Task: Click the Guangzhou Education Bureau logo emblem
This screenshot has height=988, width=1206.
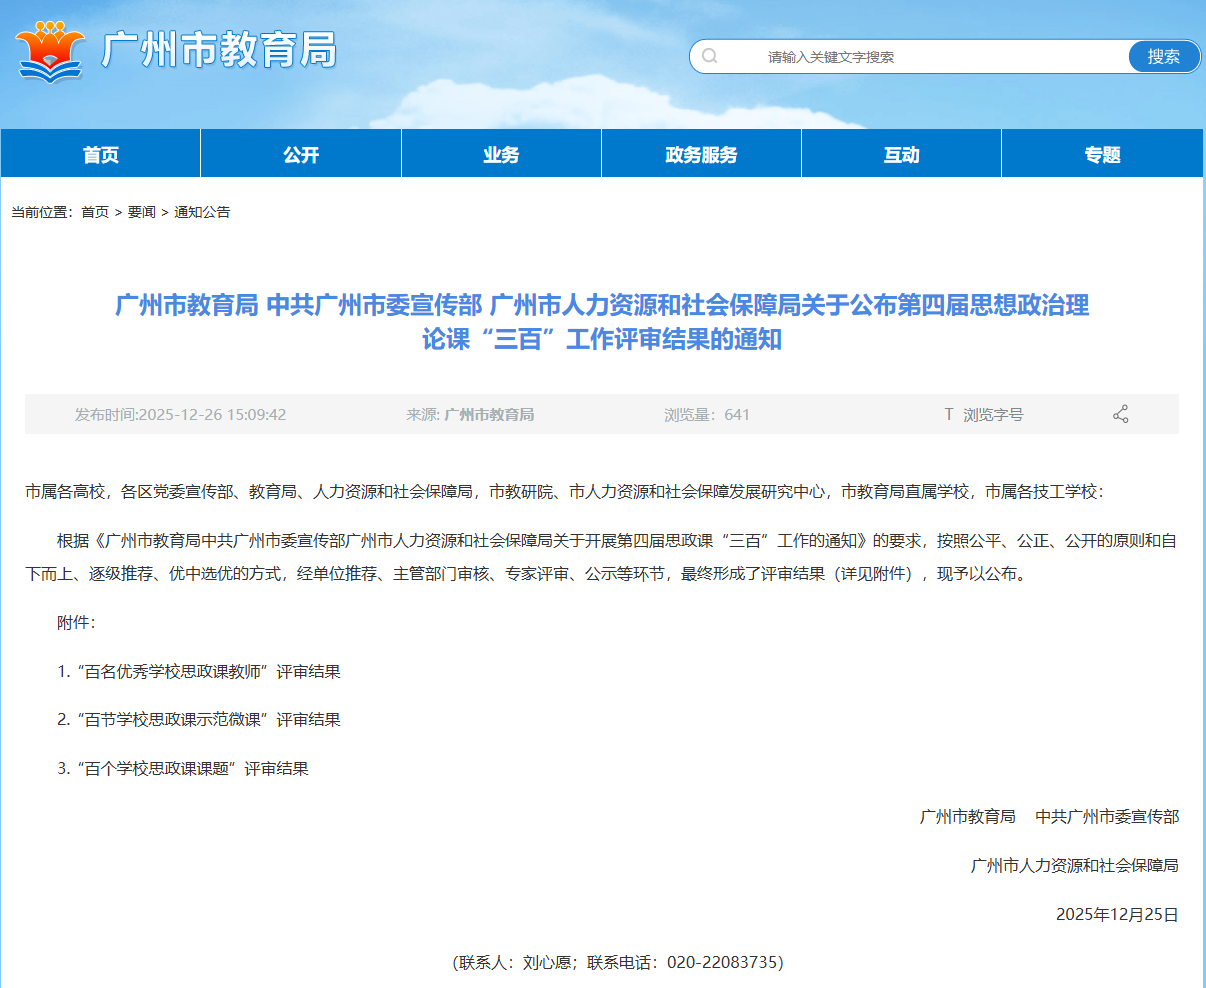Action: pyautogui.click(x=51, y=52)
